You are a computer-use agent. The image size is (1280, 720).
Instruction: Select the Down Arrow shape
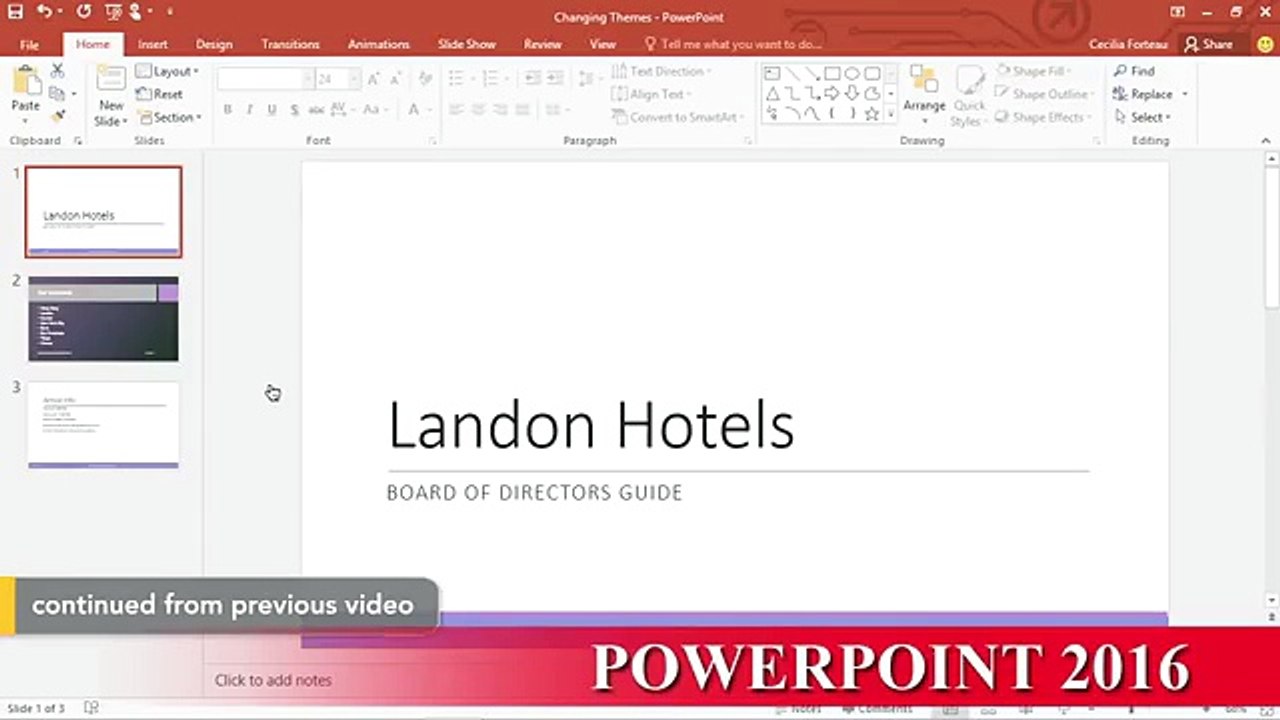[x=852, y=94]
